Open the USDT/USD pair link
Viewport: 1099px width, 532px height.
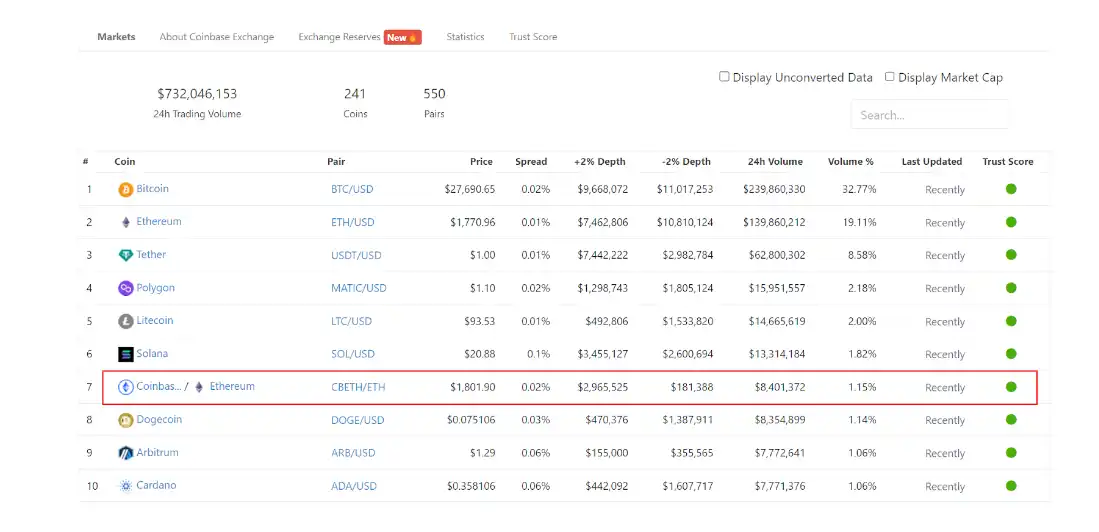(356, 255)
